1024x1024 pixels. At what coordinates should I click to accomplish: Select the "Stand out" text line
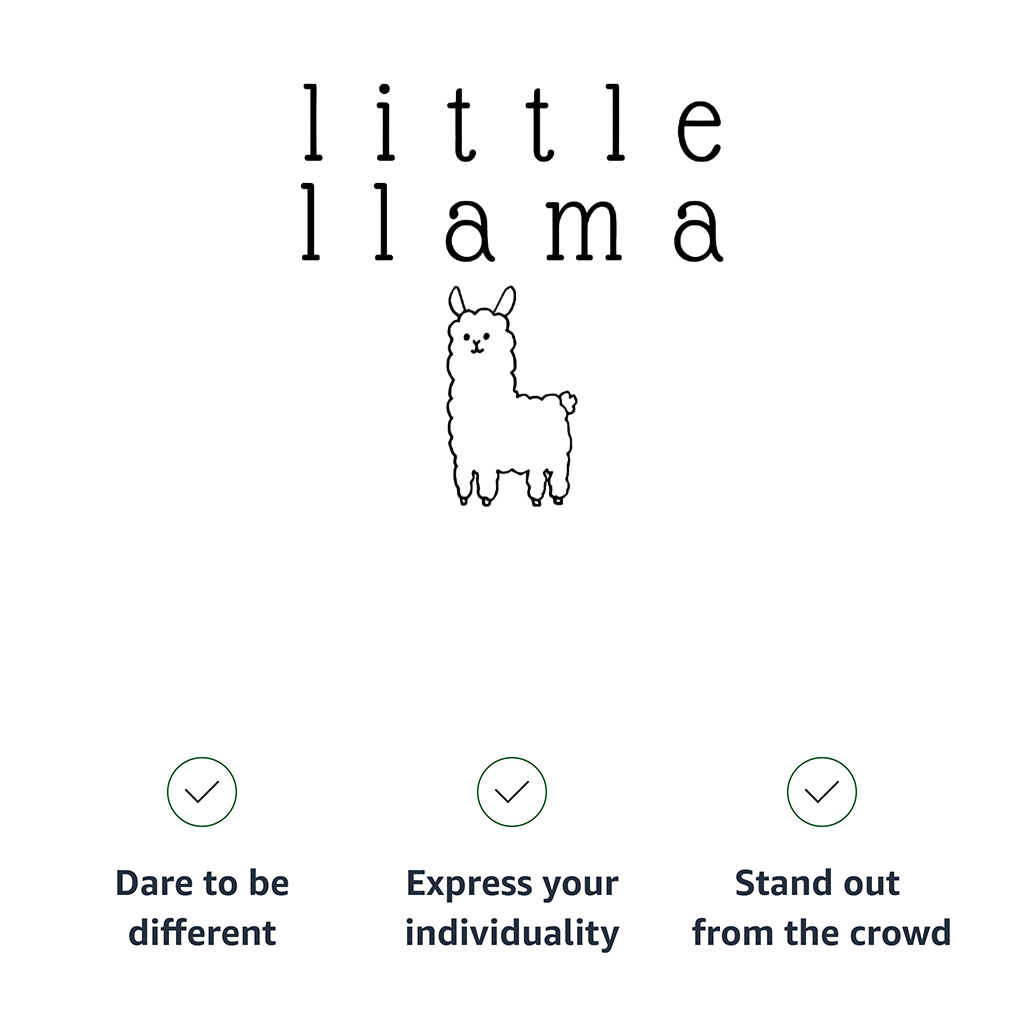click(817, 884)
